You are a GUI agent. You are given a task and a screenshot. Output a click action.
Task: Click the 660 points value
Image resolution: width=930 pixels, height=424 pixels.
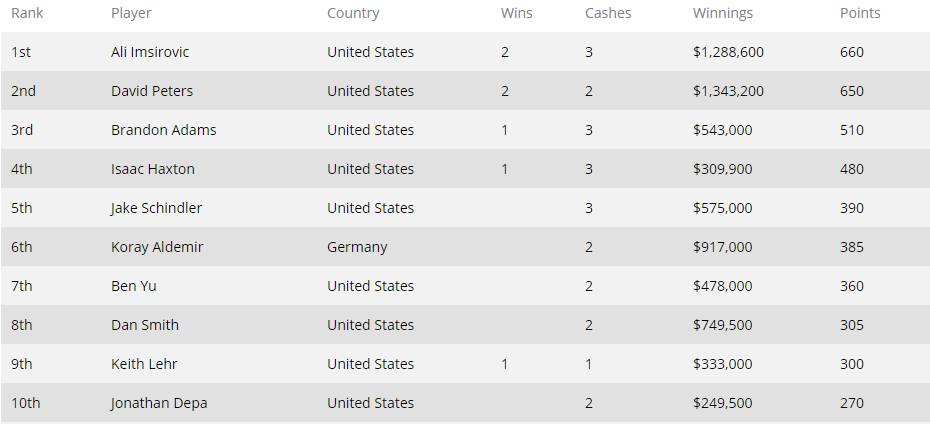852,52
